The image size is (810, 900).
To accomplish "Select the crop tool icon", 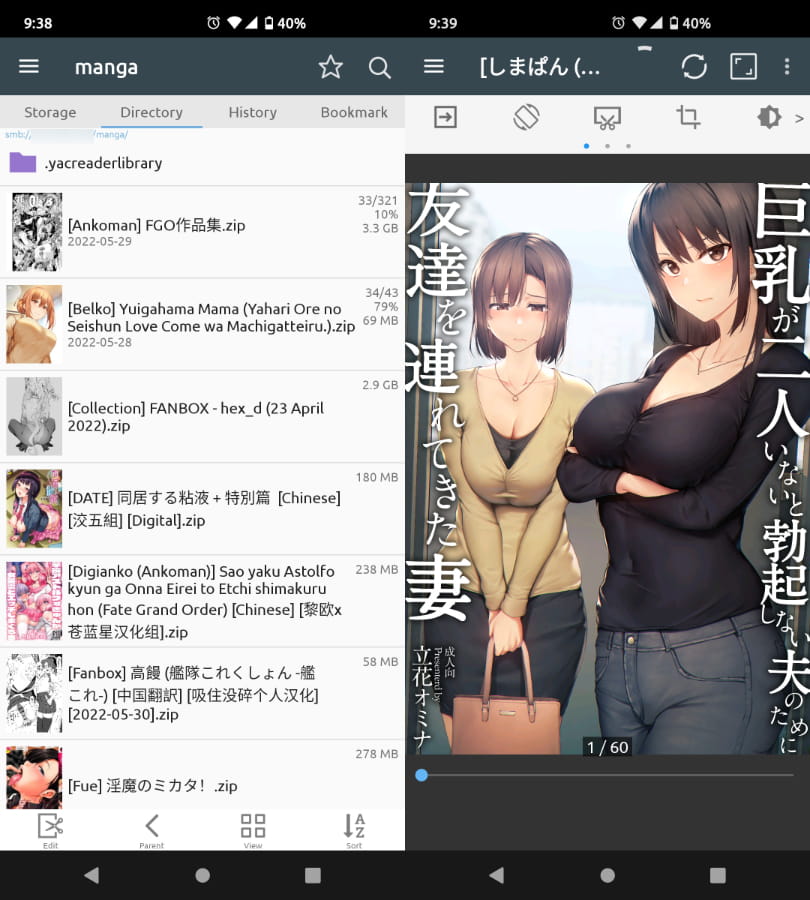I will pyautogui.click(x=688, y=117).
